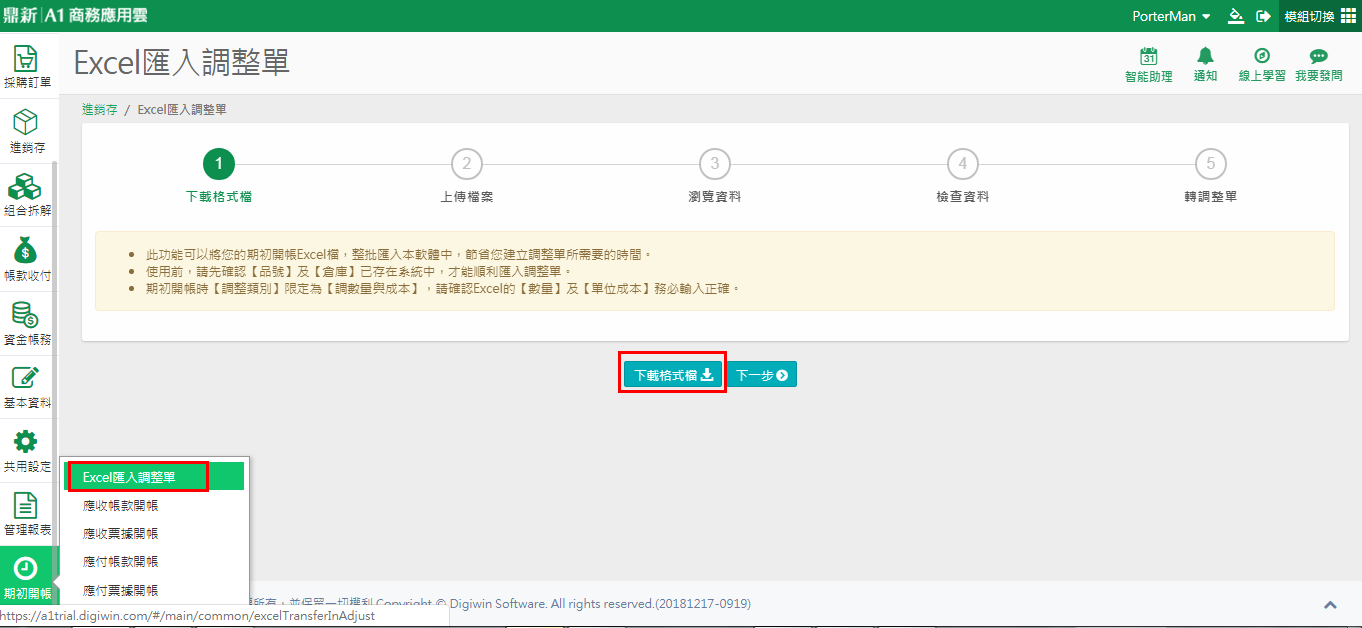Click step 4 檢查資料 circle
1362x628 pixels.
click(x=963, y=164)
